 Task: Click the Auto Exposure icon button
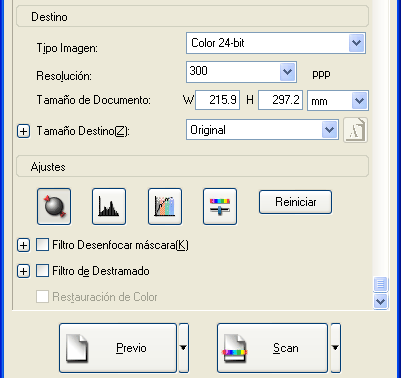coord(54,206)
